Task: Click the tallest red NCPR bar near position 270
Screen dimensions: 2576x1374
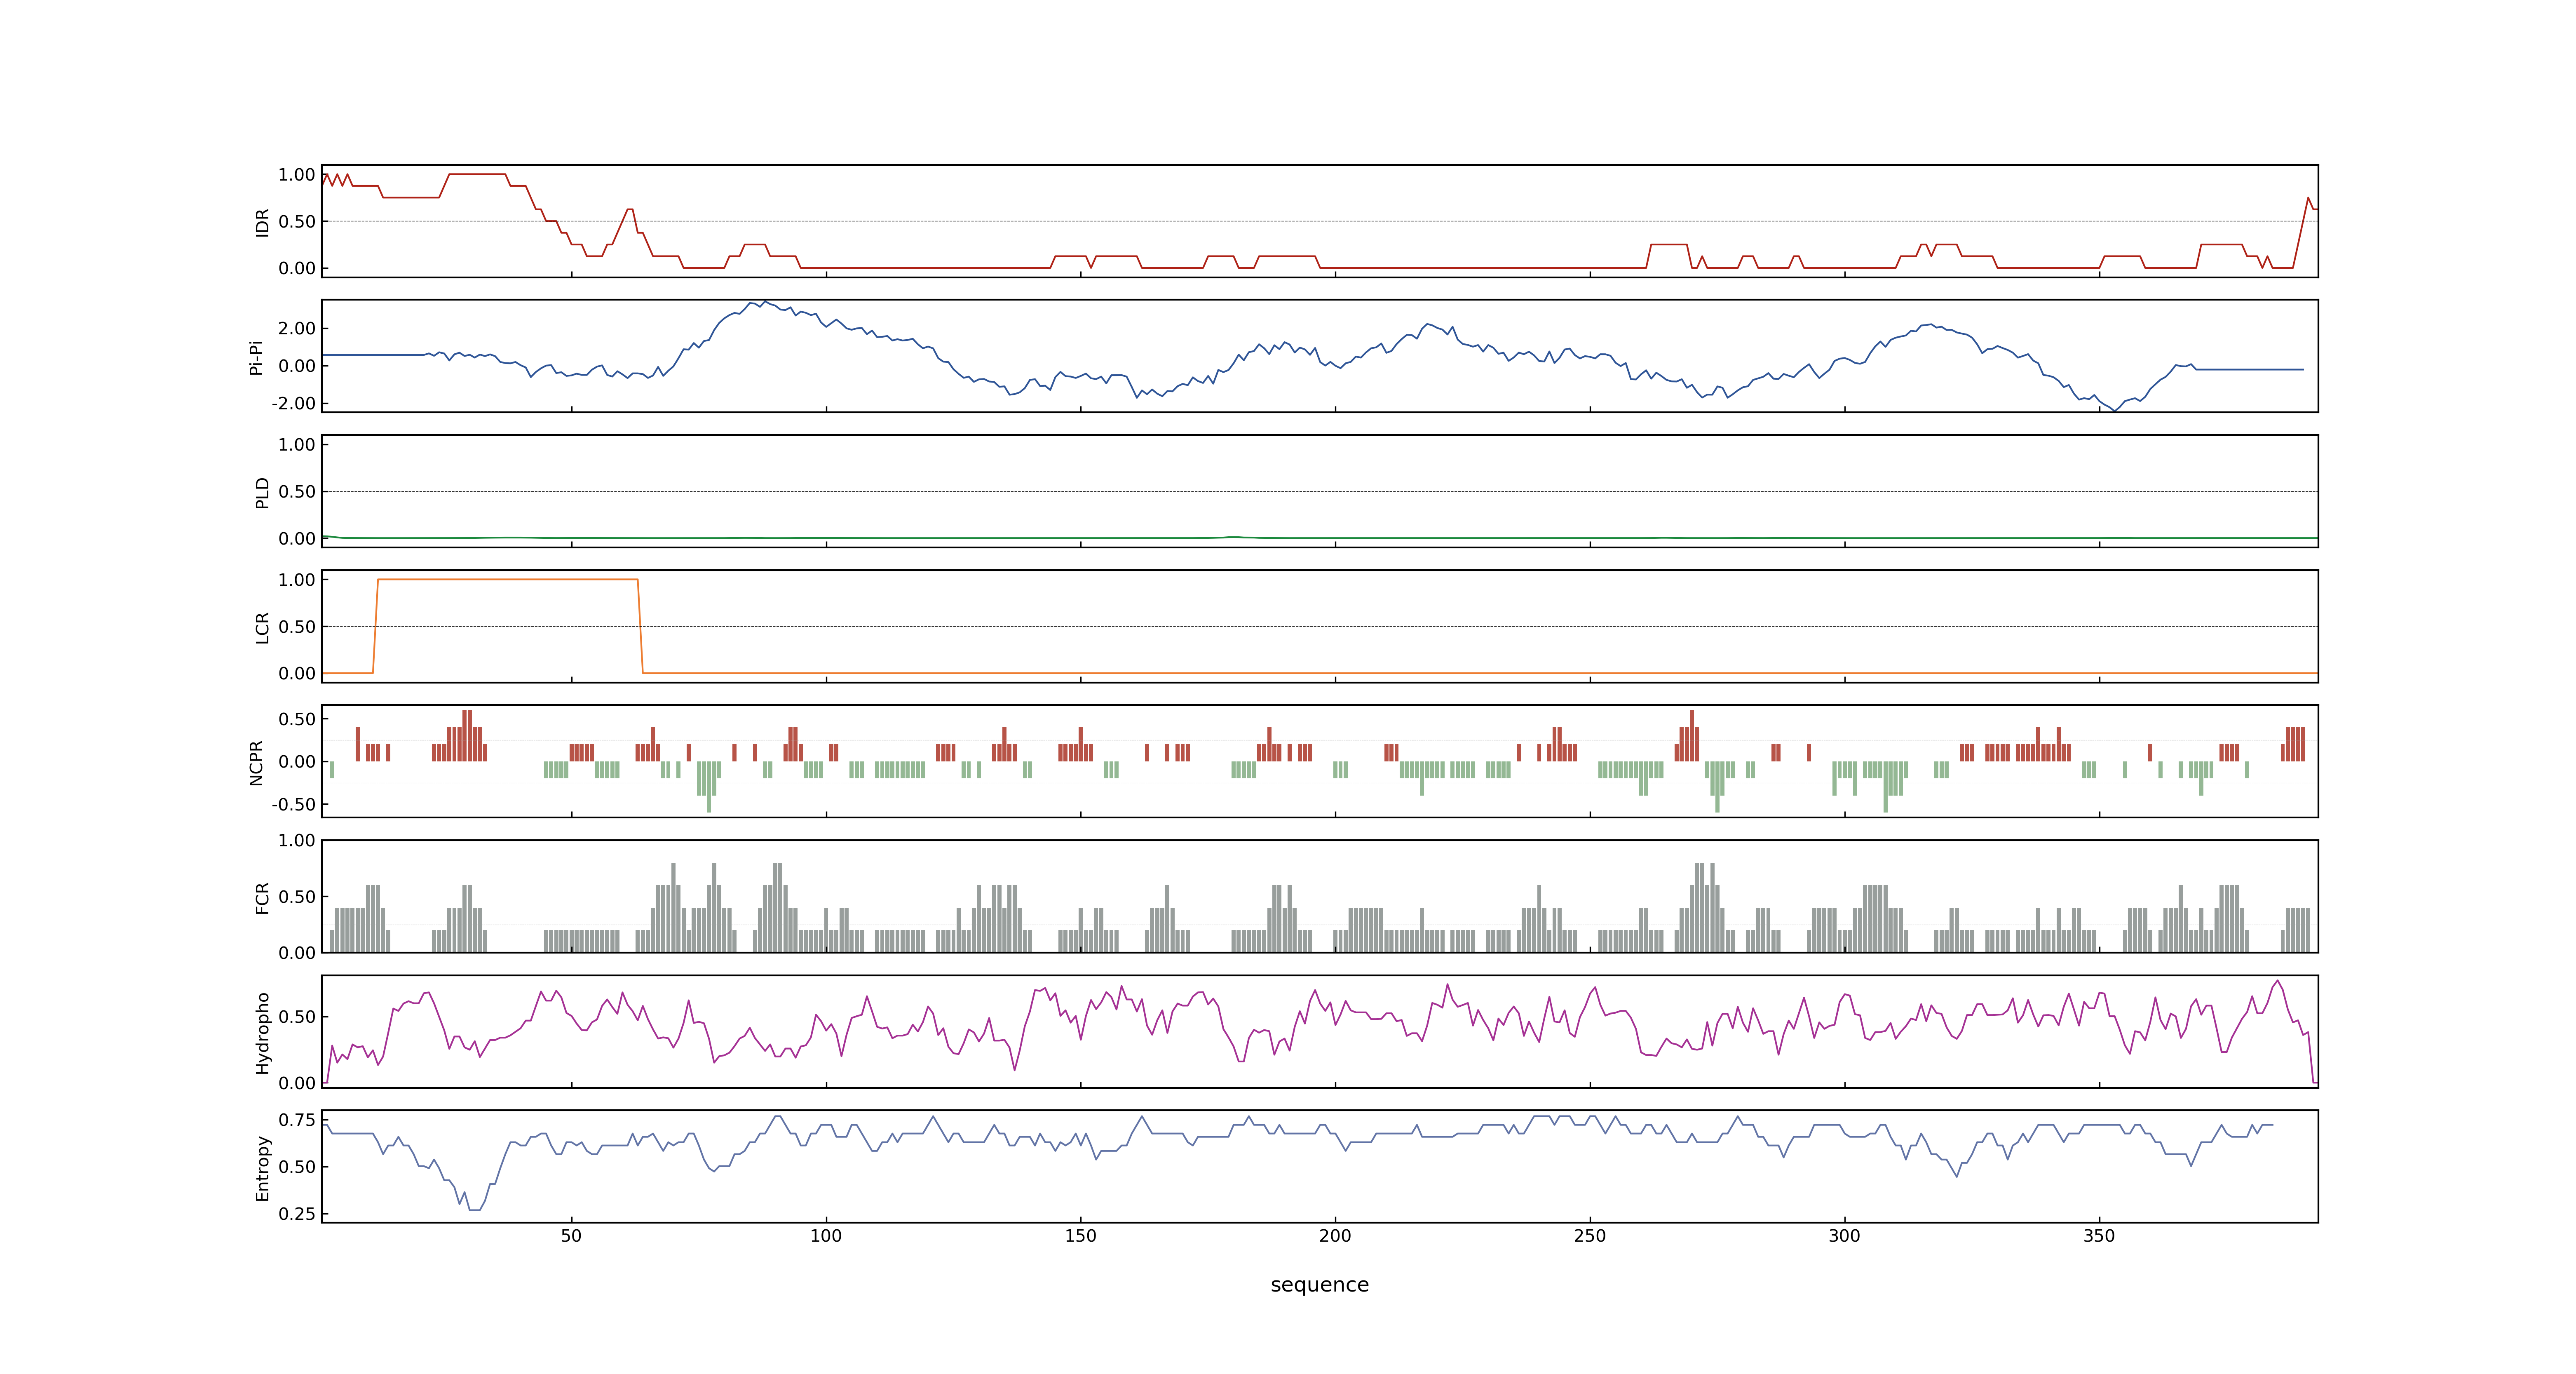Action: (x=1692, y=735)
